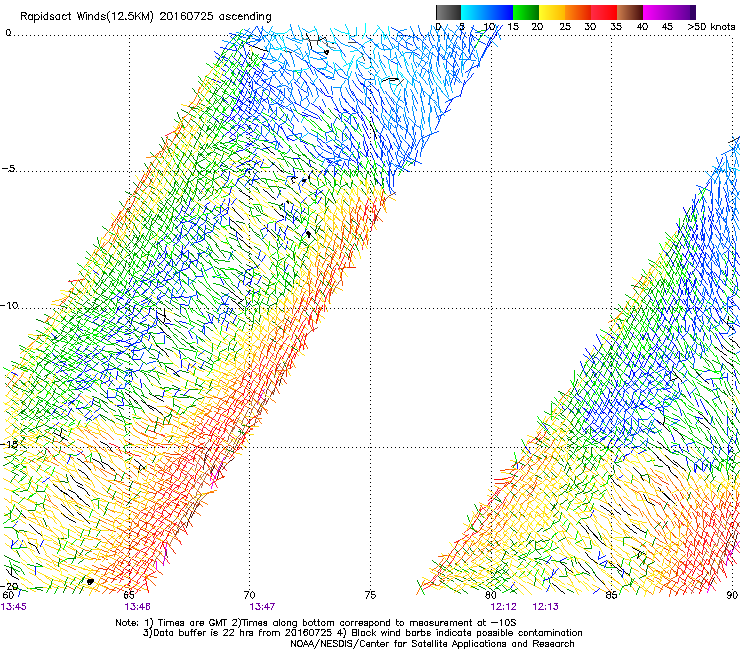Click the purple time stamp '13:46'
Screen dimensions: 740x650
point(137,607)
